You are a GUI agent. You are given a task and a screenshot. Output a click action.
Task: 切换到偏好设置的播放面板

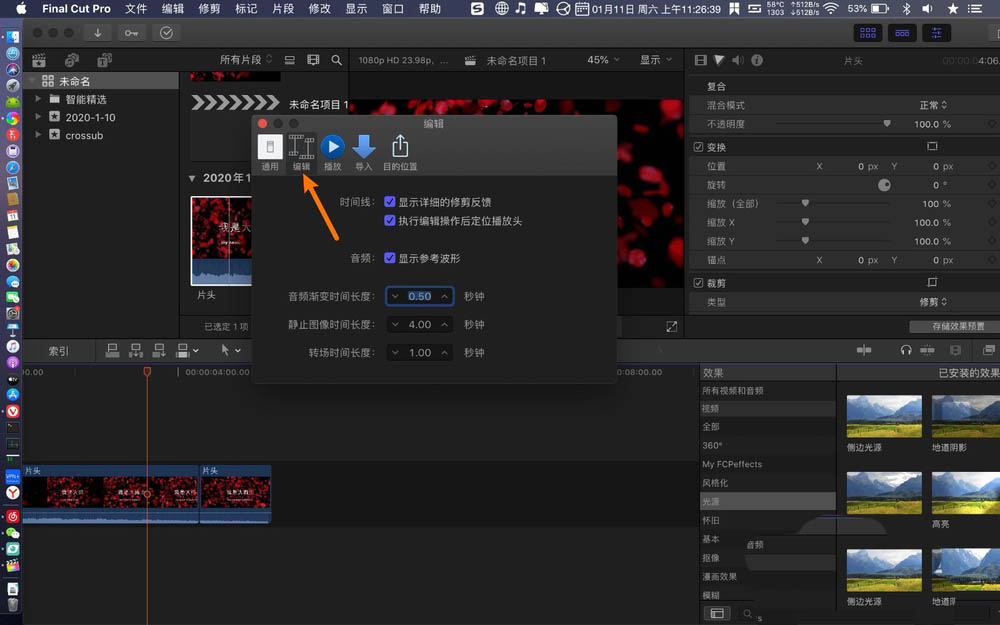click(332, 150)
